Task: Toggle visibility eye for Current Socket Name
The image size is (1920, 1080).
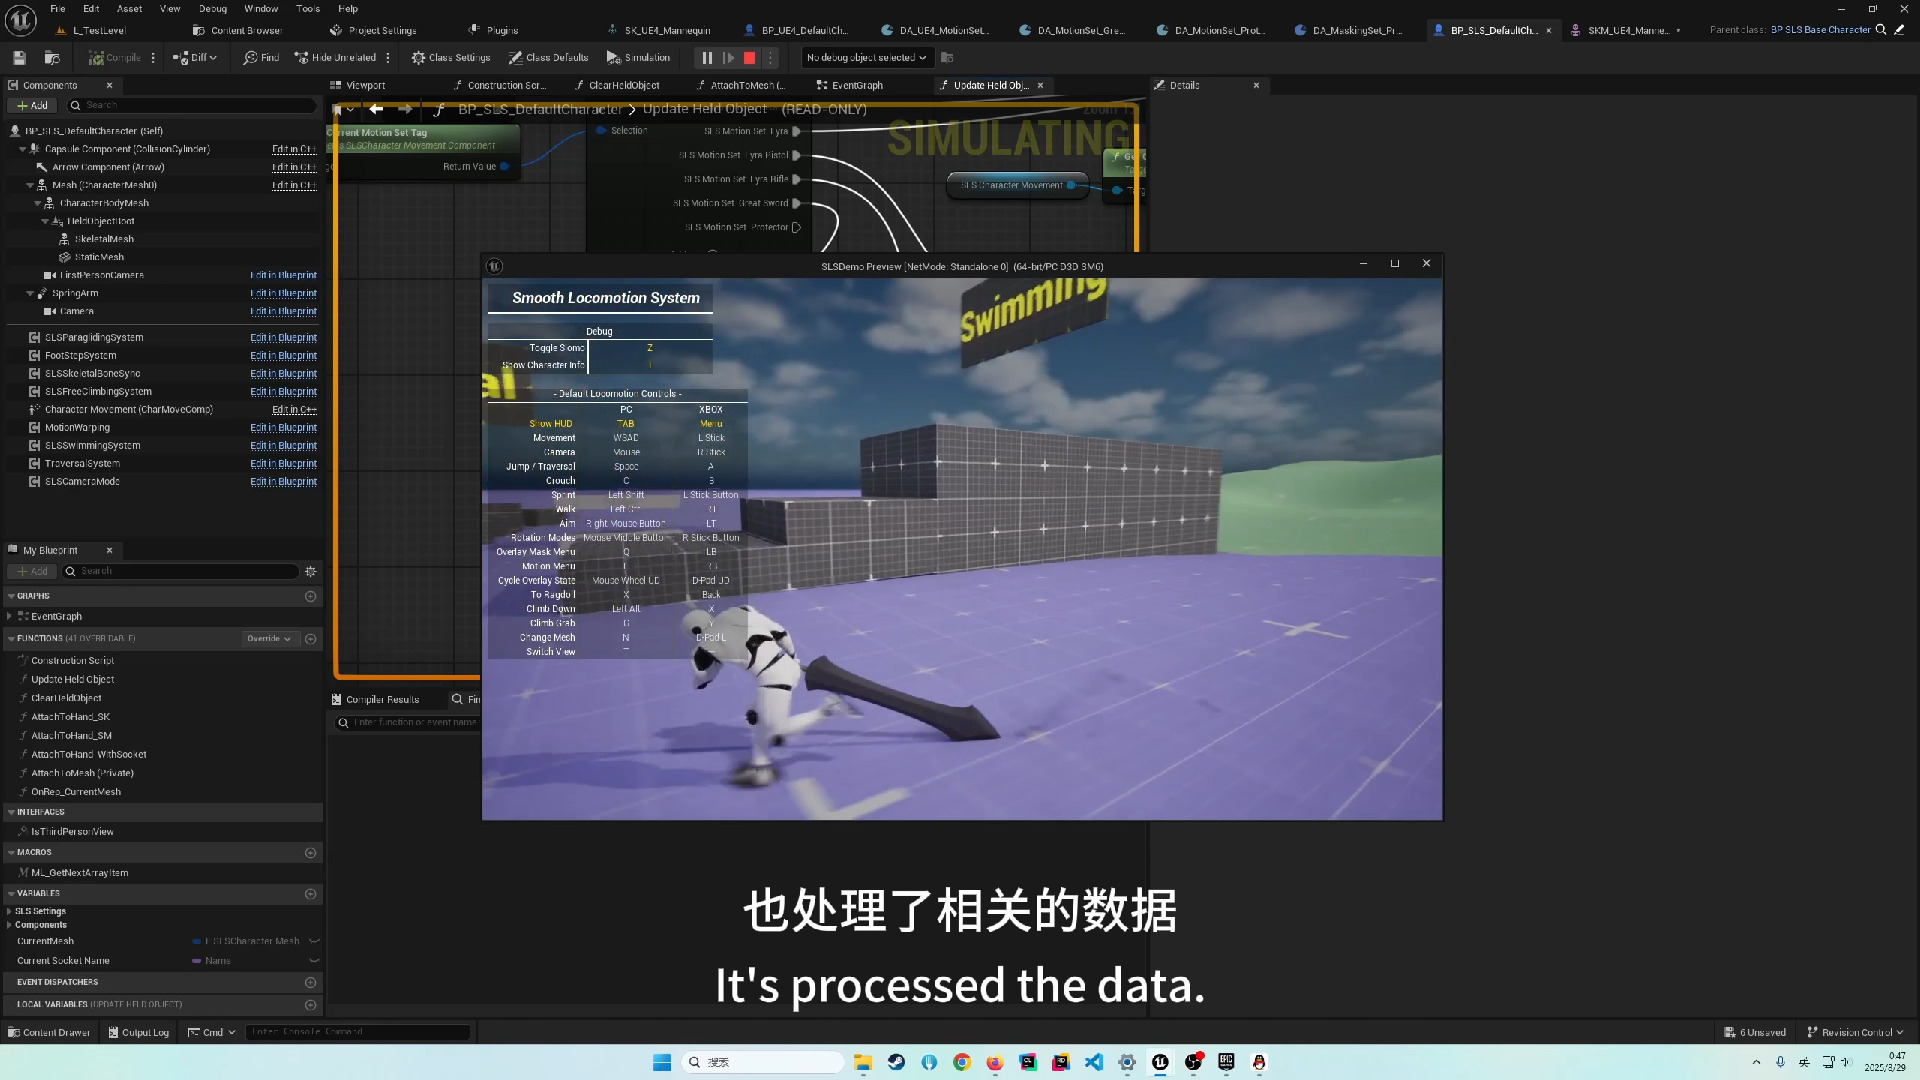Action: point(314,961)
